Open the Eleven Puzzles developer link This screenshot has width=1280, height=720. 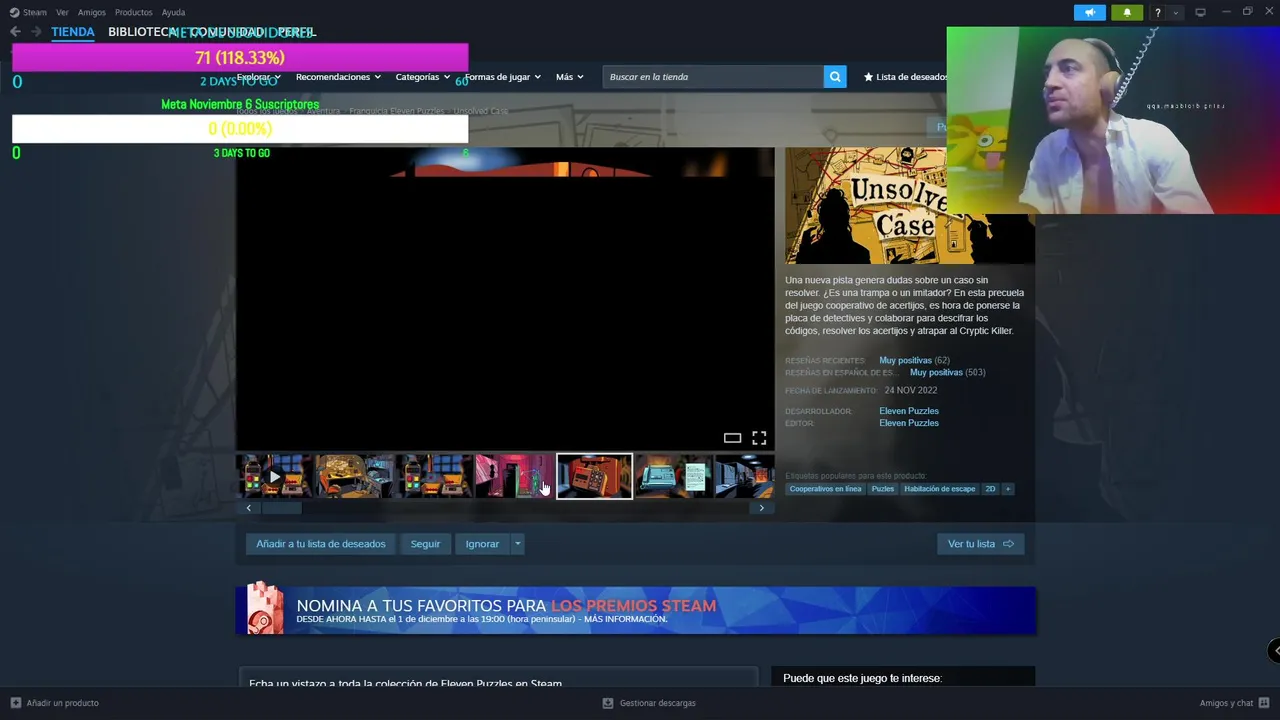point(909,411)
